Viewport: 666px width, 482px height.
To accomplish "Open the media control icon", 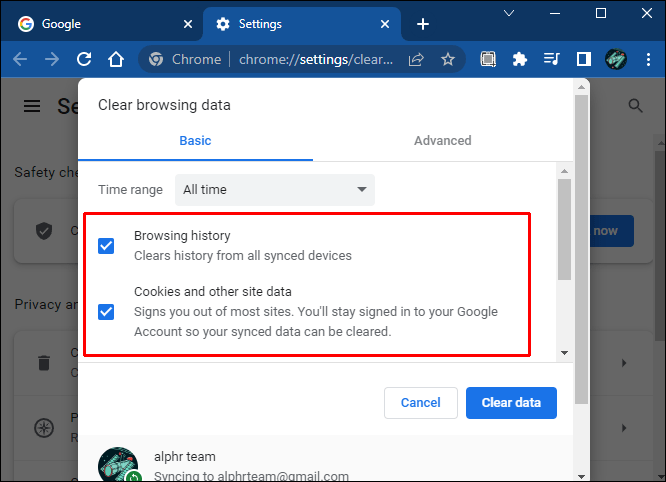I will pyautogui.click(x=552, y=59).
